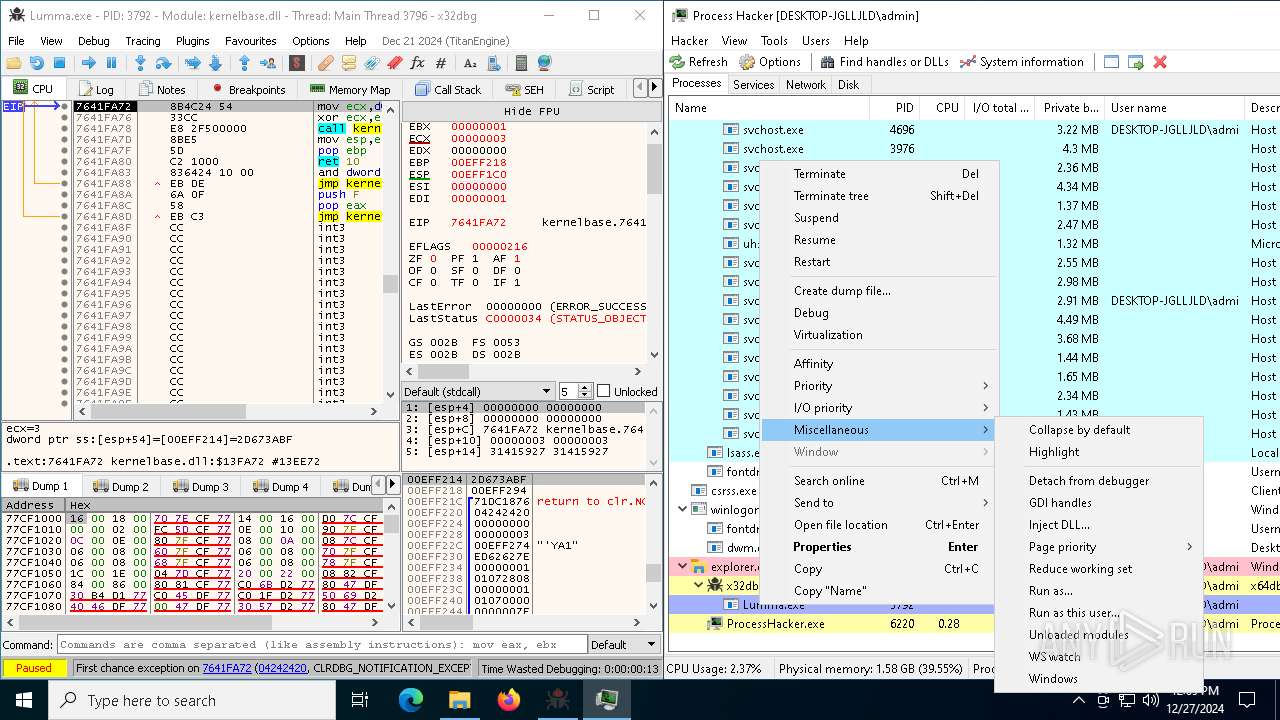
Task: Click the Run arrow icon in x32dbg
Action: pos(88,63)
